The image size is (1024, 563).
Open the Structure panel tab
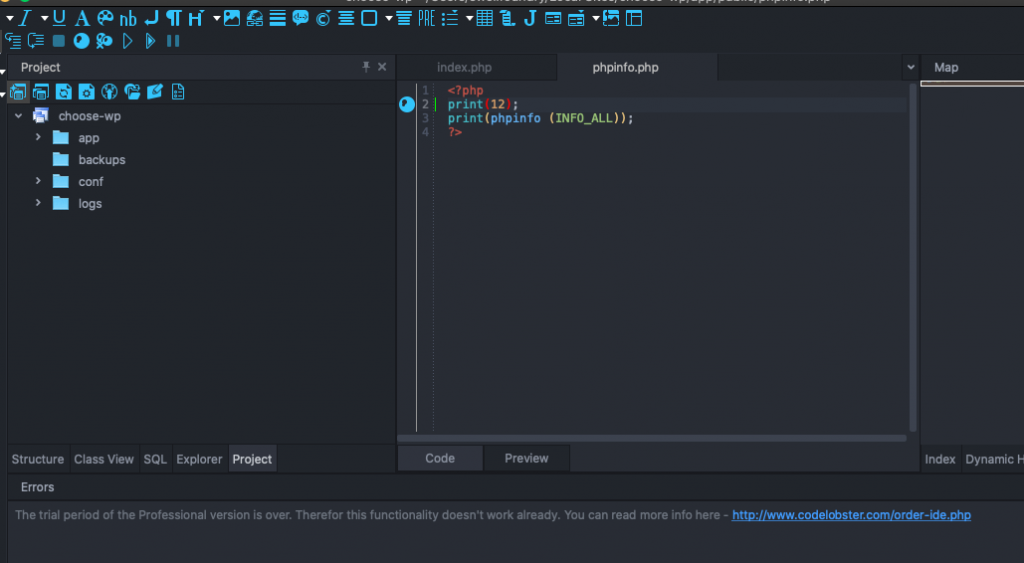coord(38,459)
